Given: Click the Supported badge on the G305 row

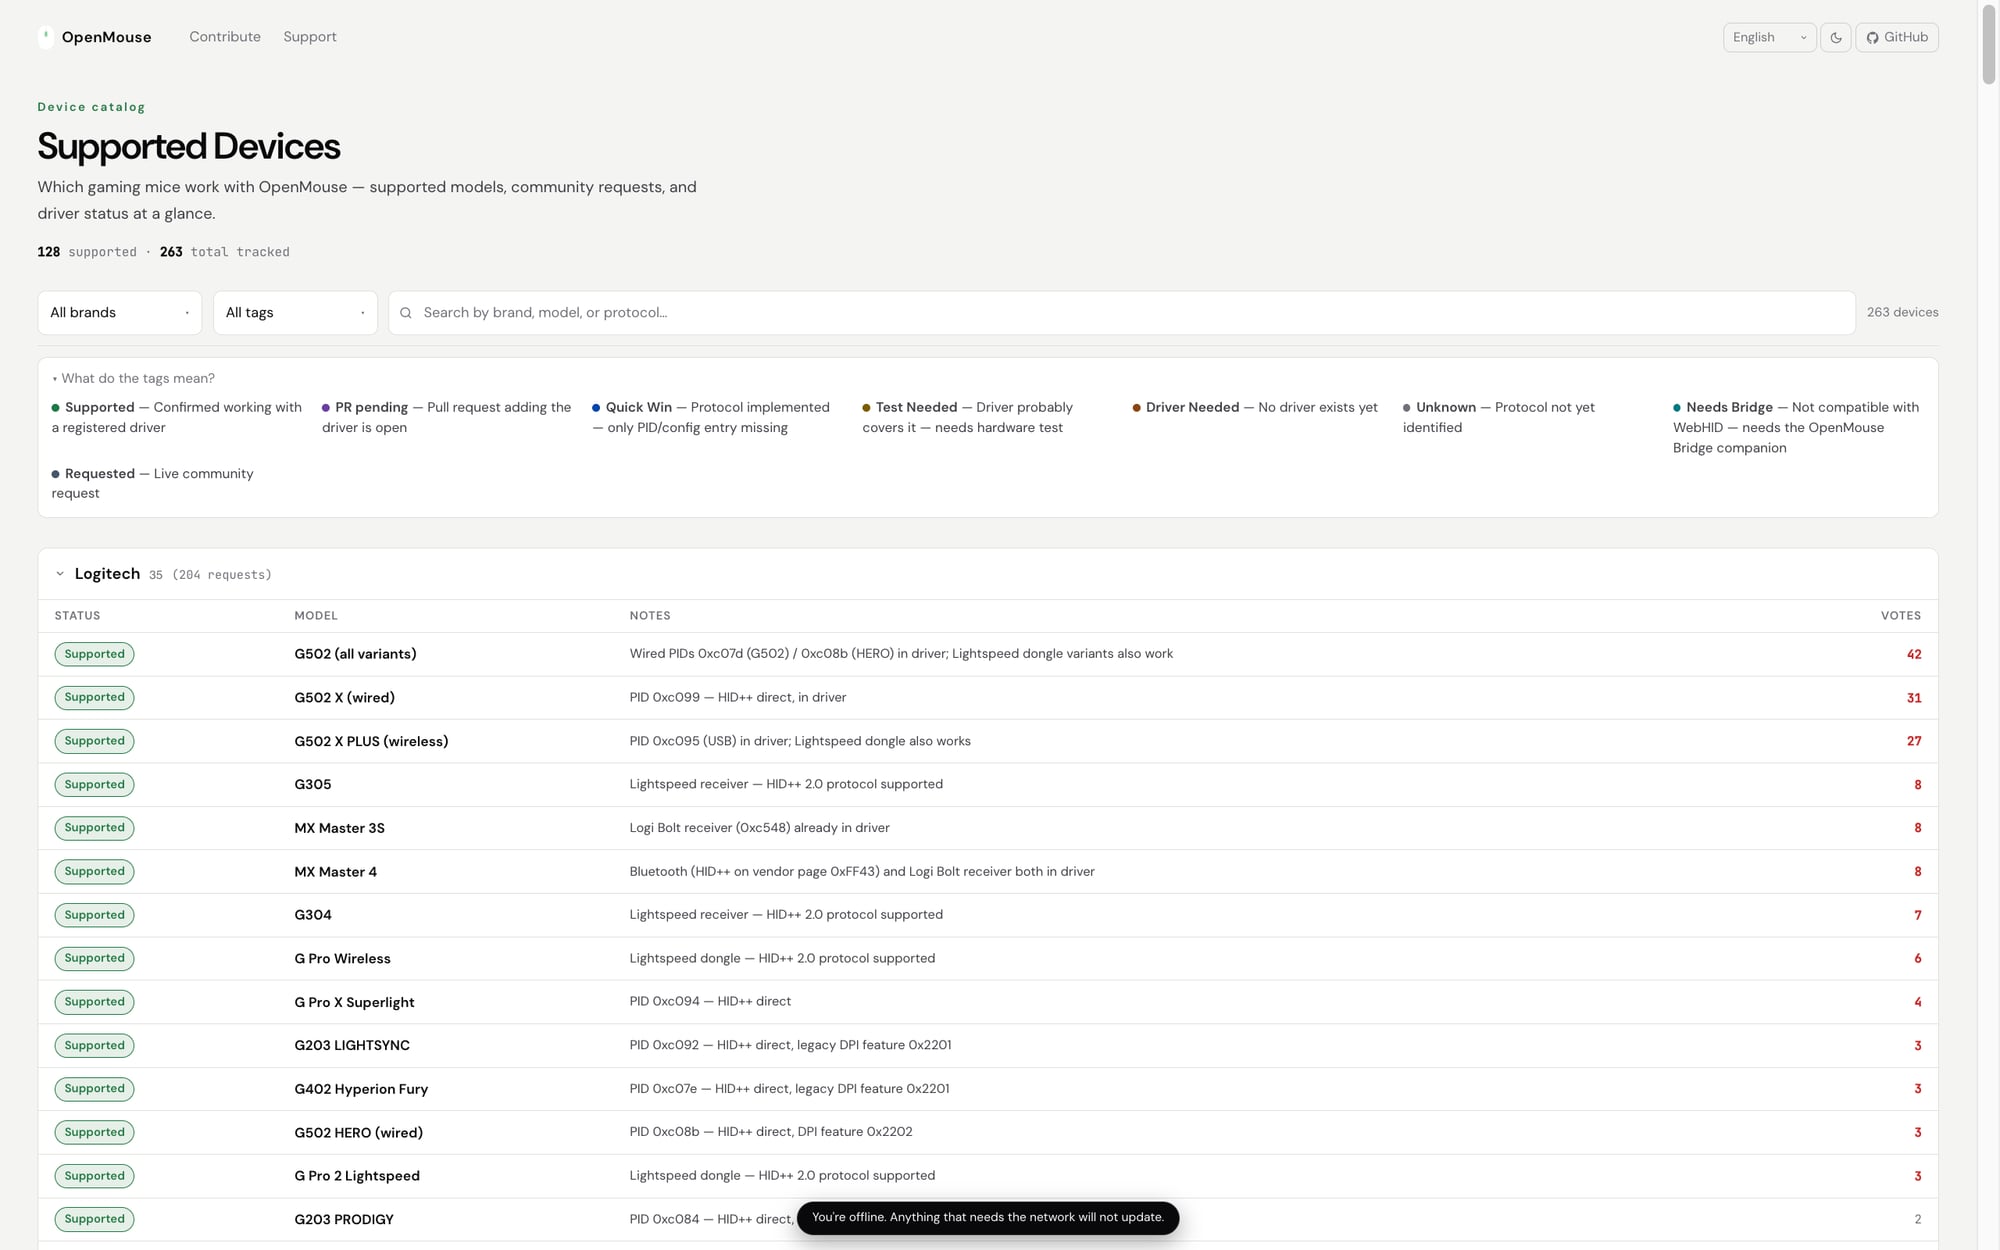Looking at the screenshot, I should (94, 785).
